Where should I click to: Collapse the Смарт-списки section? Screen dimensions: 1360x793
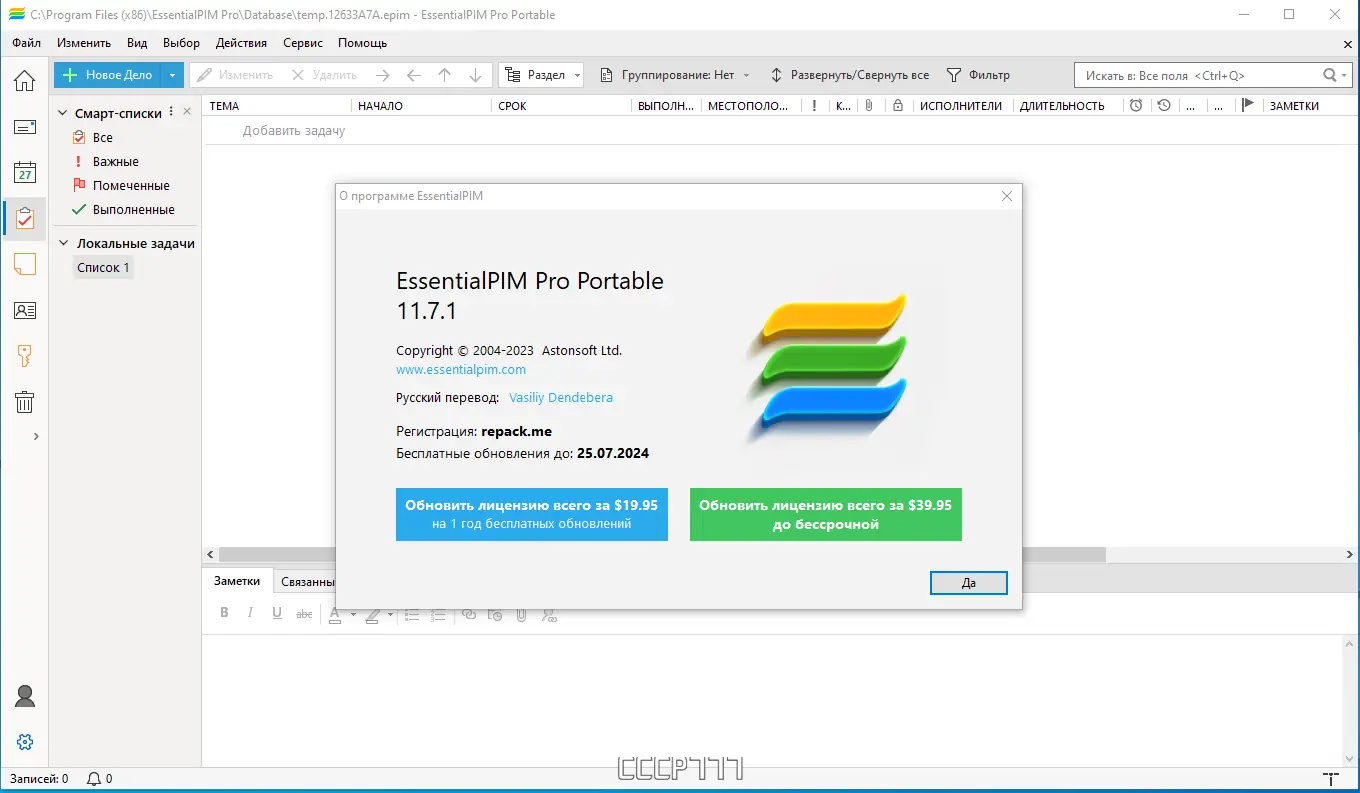[63, 113]
